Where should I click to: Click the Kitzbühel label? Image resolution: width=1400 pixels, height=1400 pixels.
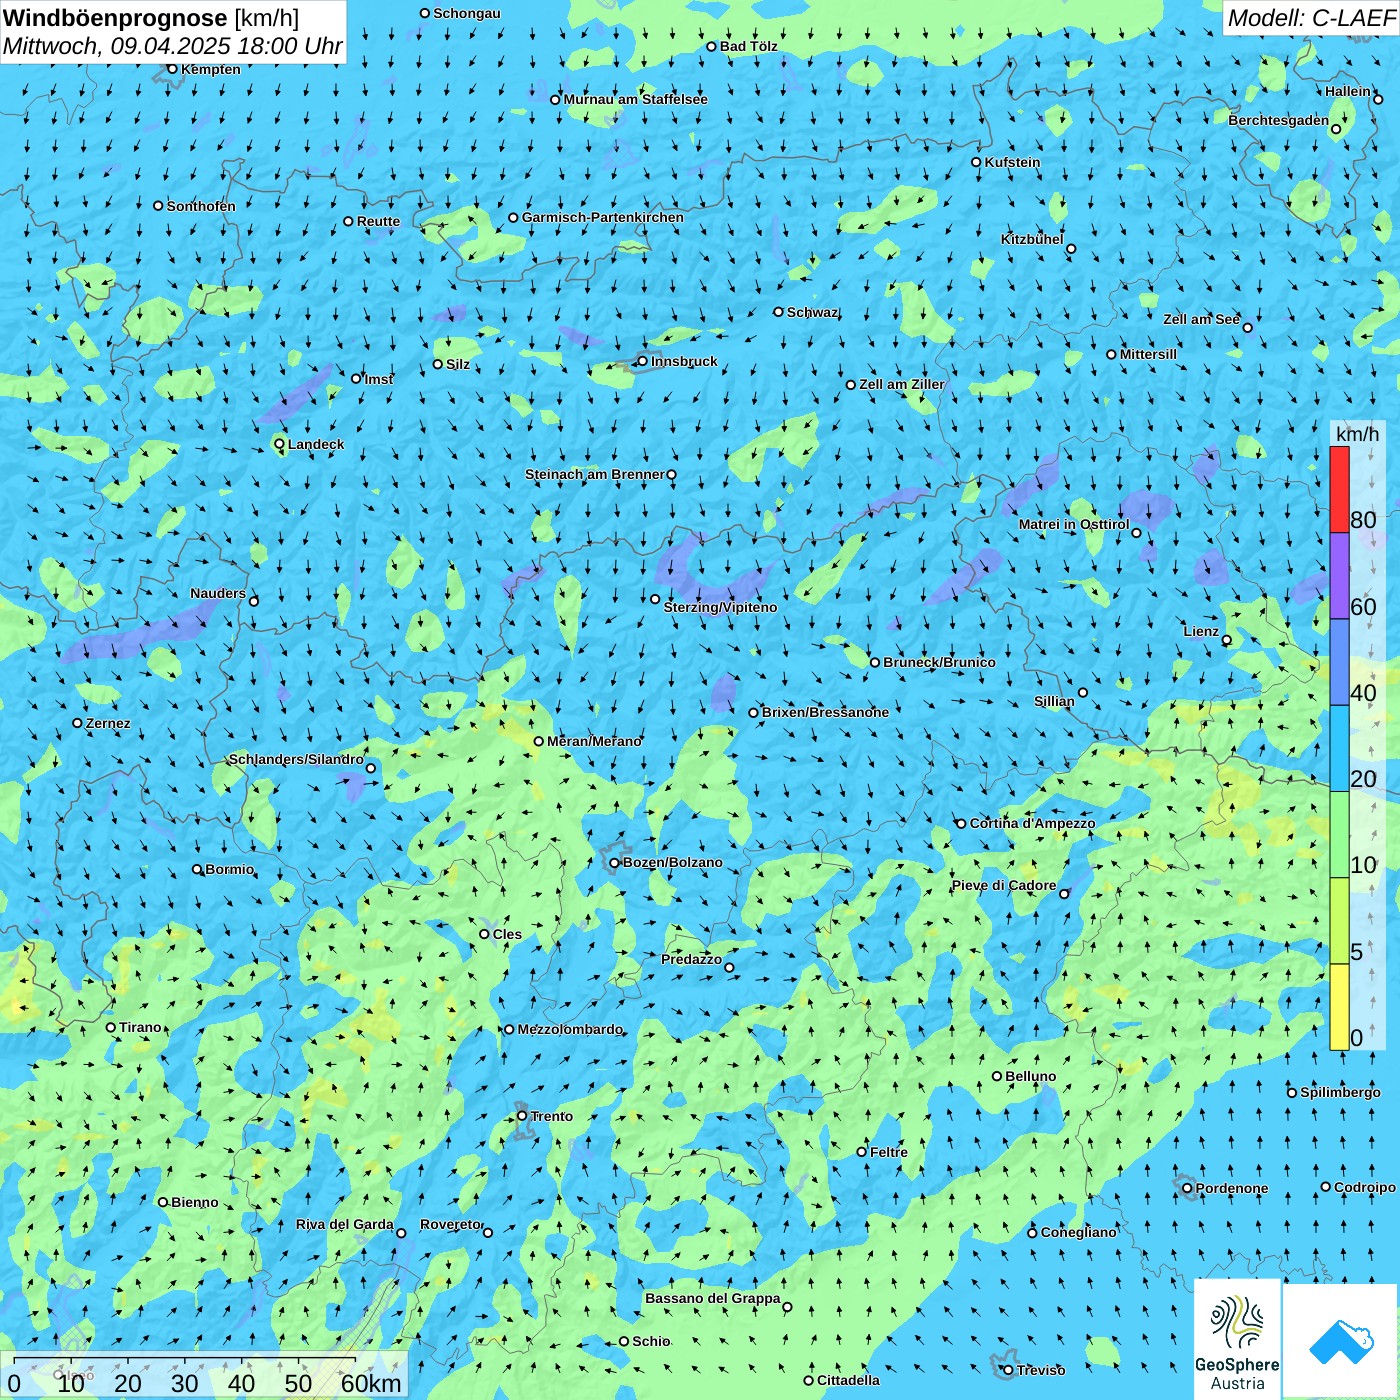tap(1032, 239)
